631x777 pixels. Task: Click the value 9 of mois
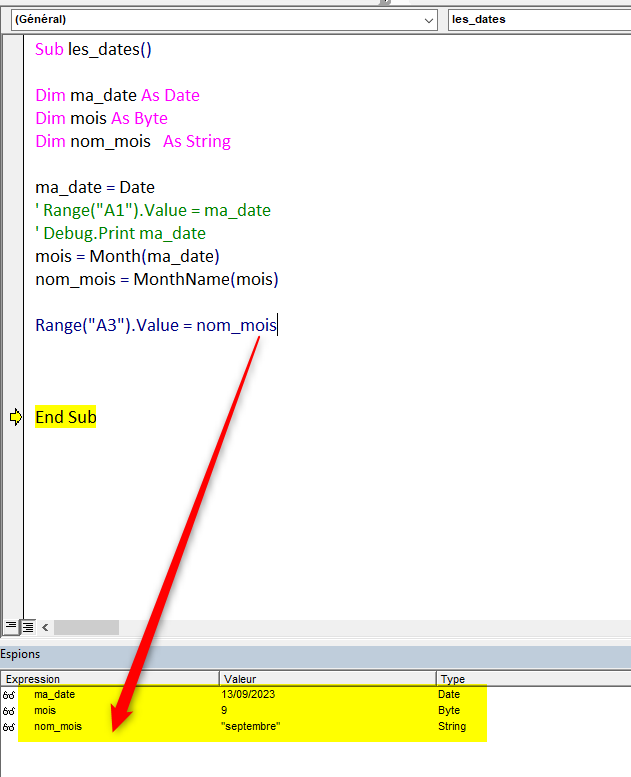(x=224, y=711)
